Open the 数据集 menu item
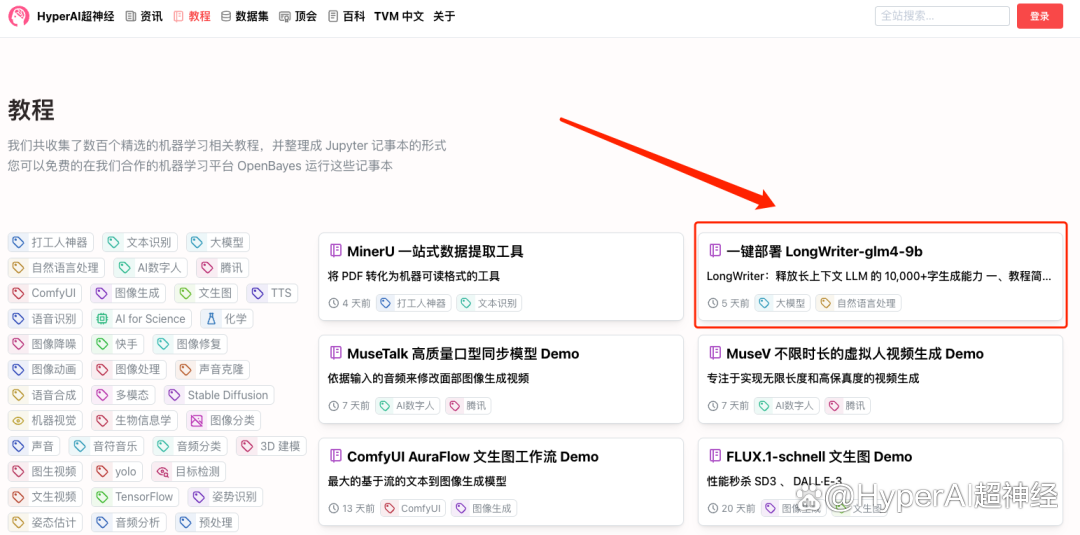 [x=245, y=16]
